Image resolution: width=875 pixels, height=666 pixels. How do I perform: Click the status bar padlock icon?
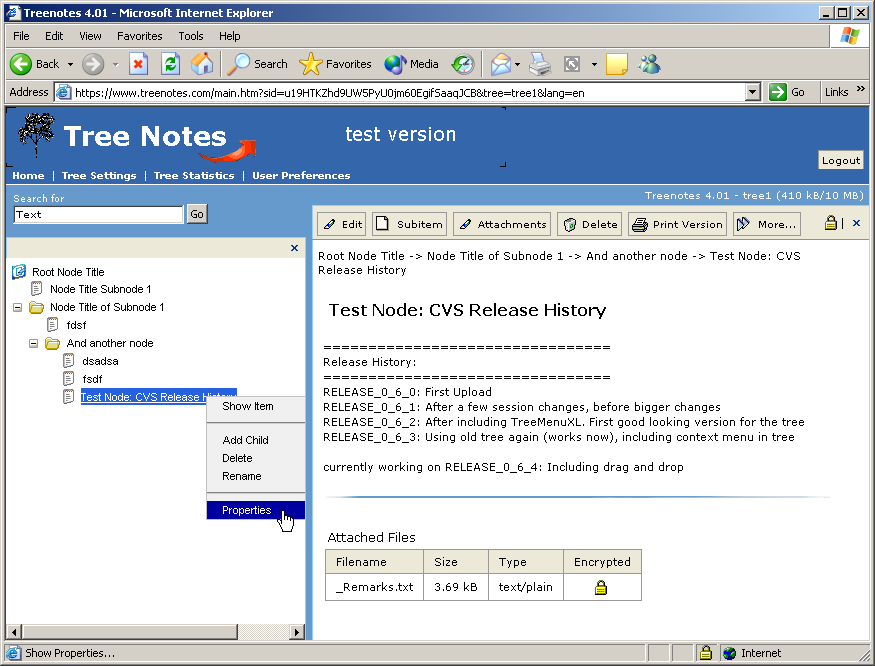pos(706,653)
